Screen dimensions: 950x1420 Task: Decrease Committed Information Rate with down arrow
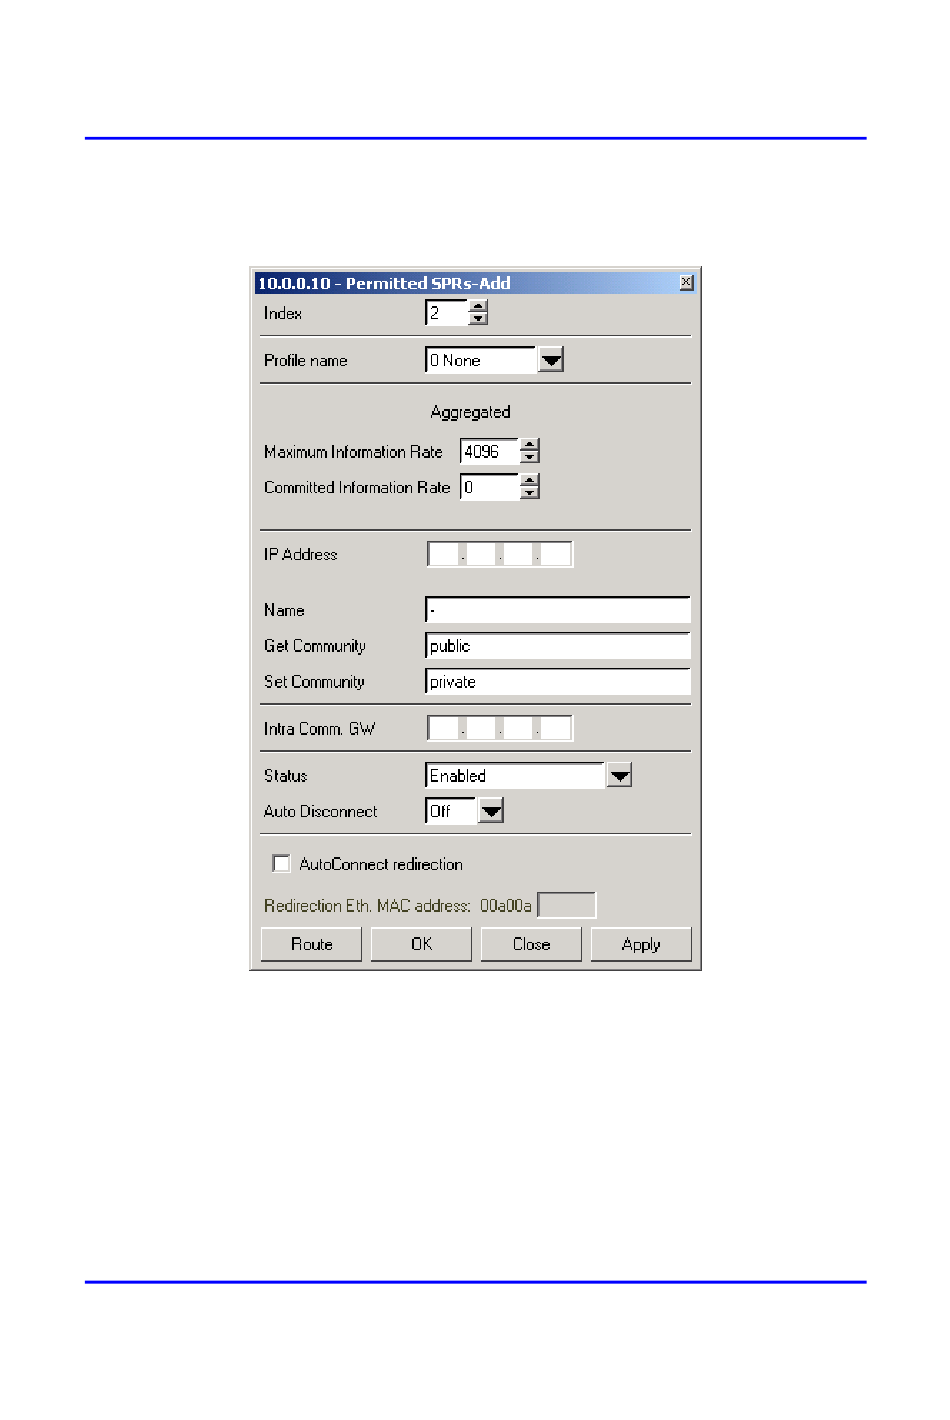pyautogui.click(x=530, y=493)
